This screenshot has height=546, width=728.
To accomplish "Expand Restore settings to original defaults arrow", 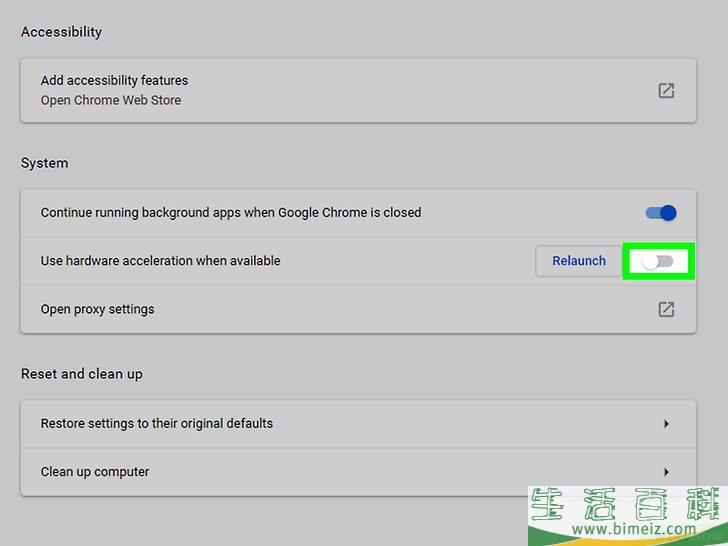I will [x=666, y=423].
